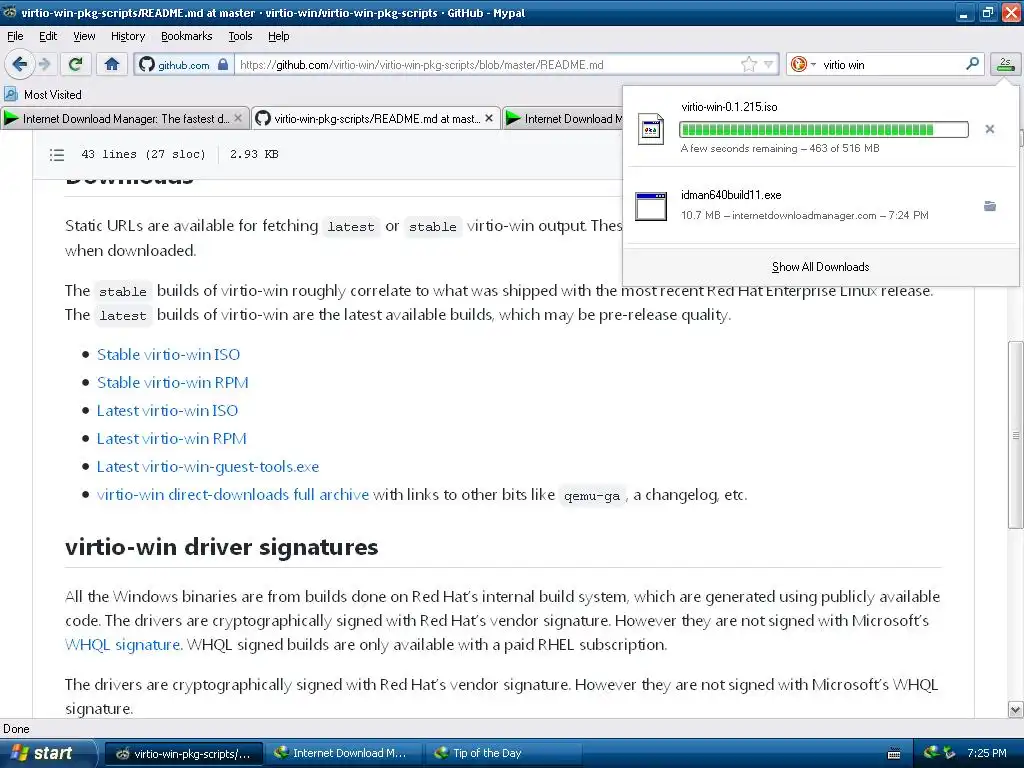Screen dimensions: 1024x768
Task: Open virtio-win direct-downloads full archive link
Action: coord(232,494)
